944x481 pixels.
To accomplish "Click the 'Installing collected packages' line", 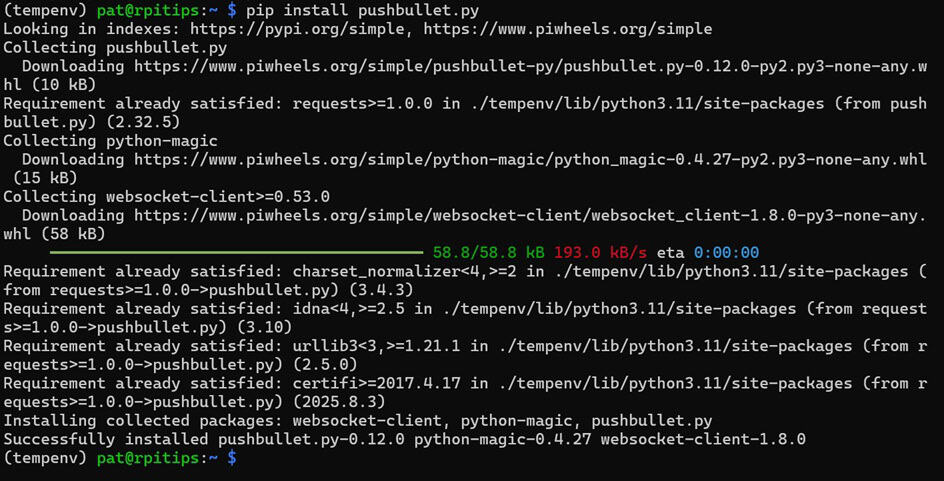I will pyautogui.click(x=357, y=420).
